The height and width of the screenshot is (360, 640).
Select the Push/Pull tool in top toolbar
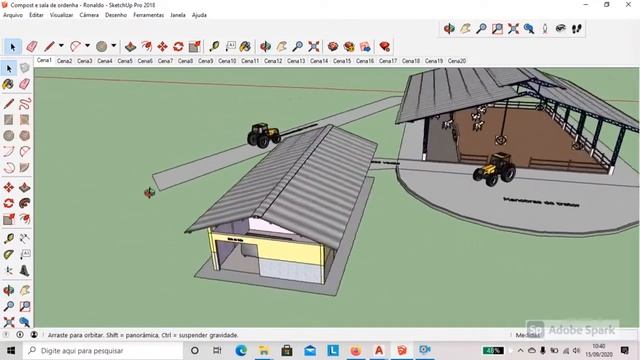click(130, 47)
